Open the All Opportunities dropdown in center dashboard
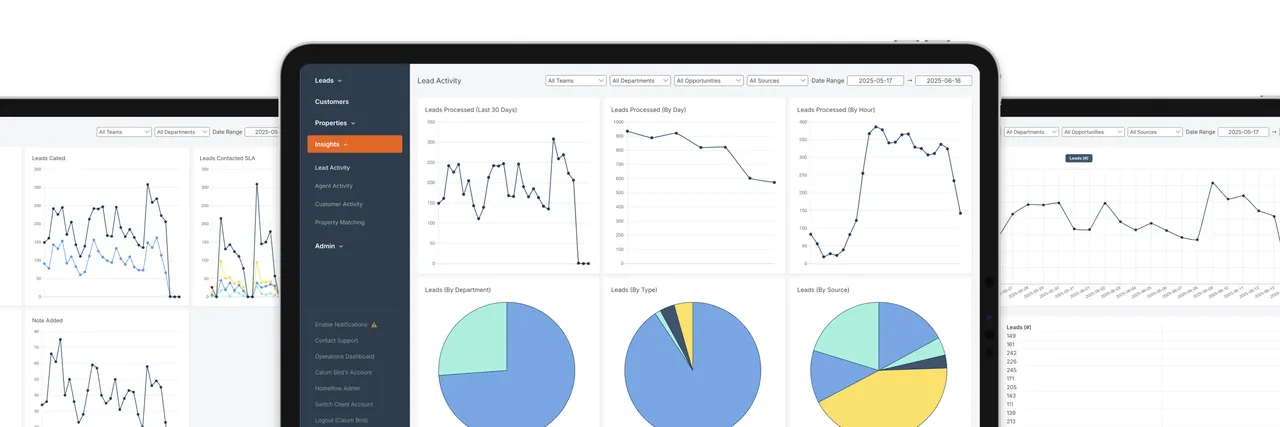Image resolution: width=1280 pixels, height=427 pixels. tap(709, 80)
